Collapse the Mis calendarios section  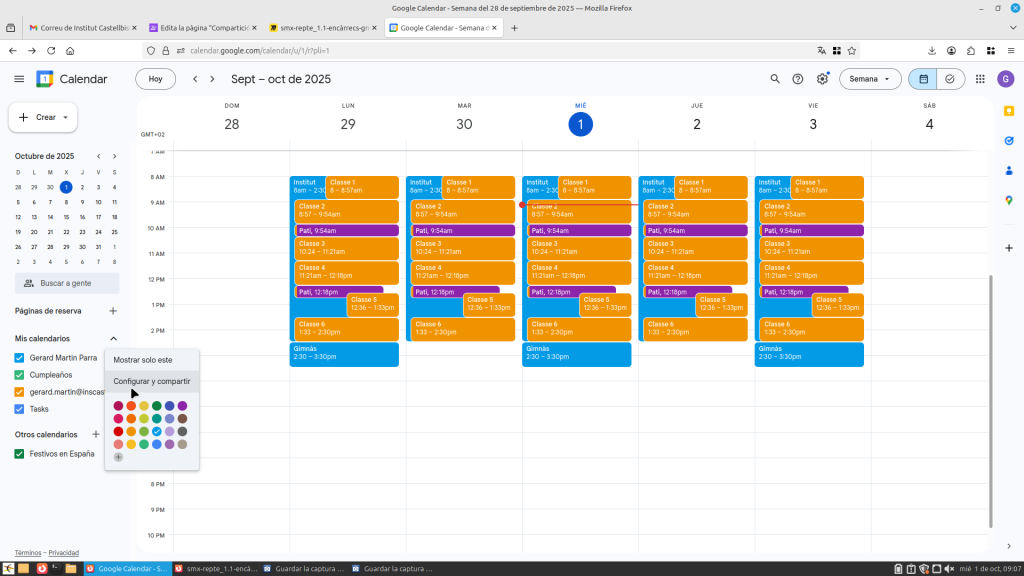pyautogui.click(x=113, y=339)
